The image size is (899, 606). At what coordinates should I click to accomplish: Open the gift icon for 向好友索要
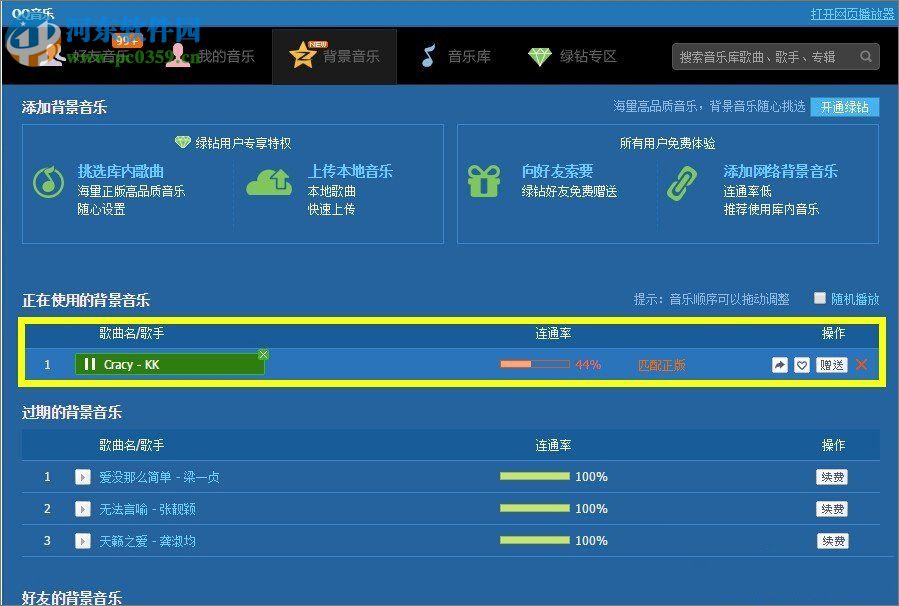[485, 183]
